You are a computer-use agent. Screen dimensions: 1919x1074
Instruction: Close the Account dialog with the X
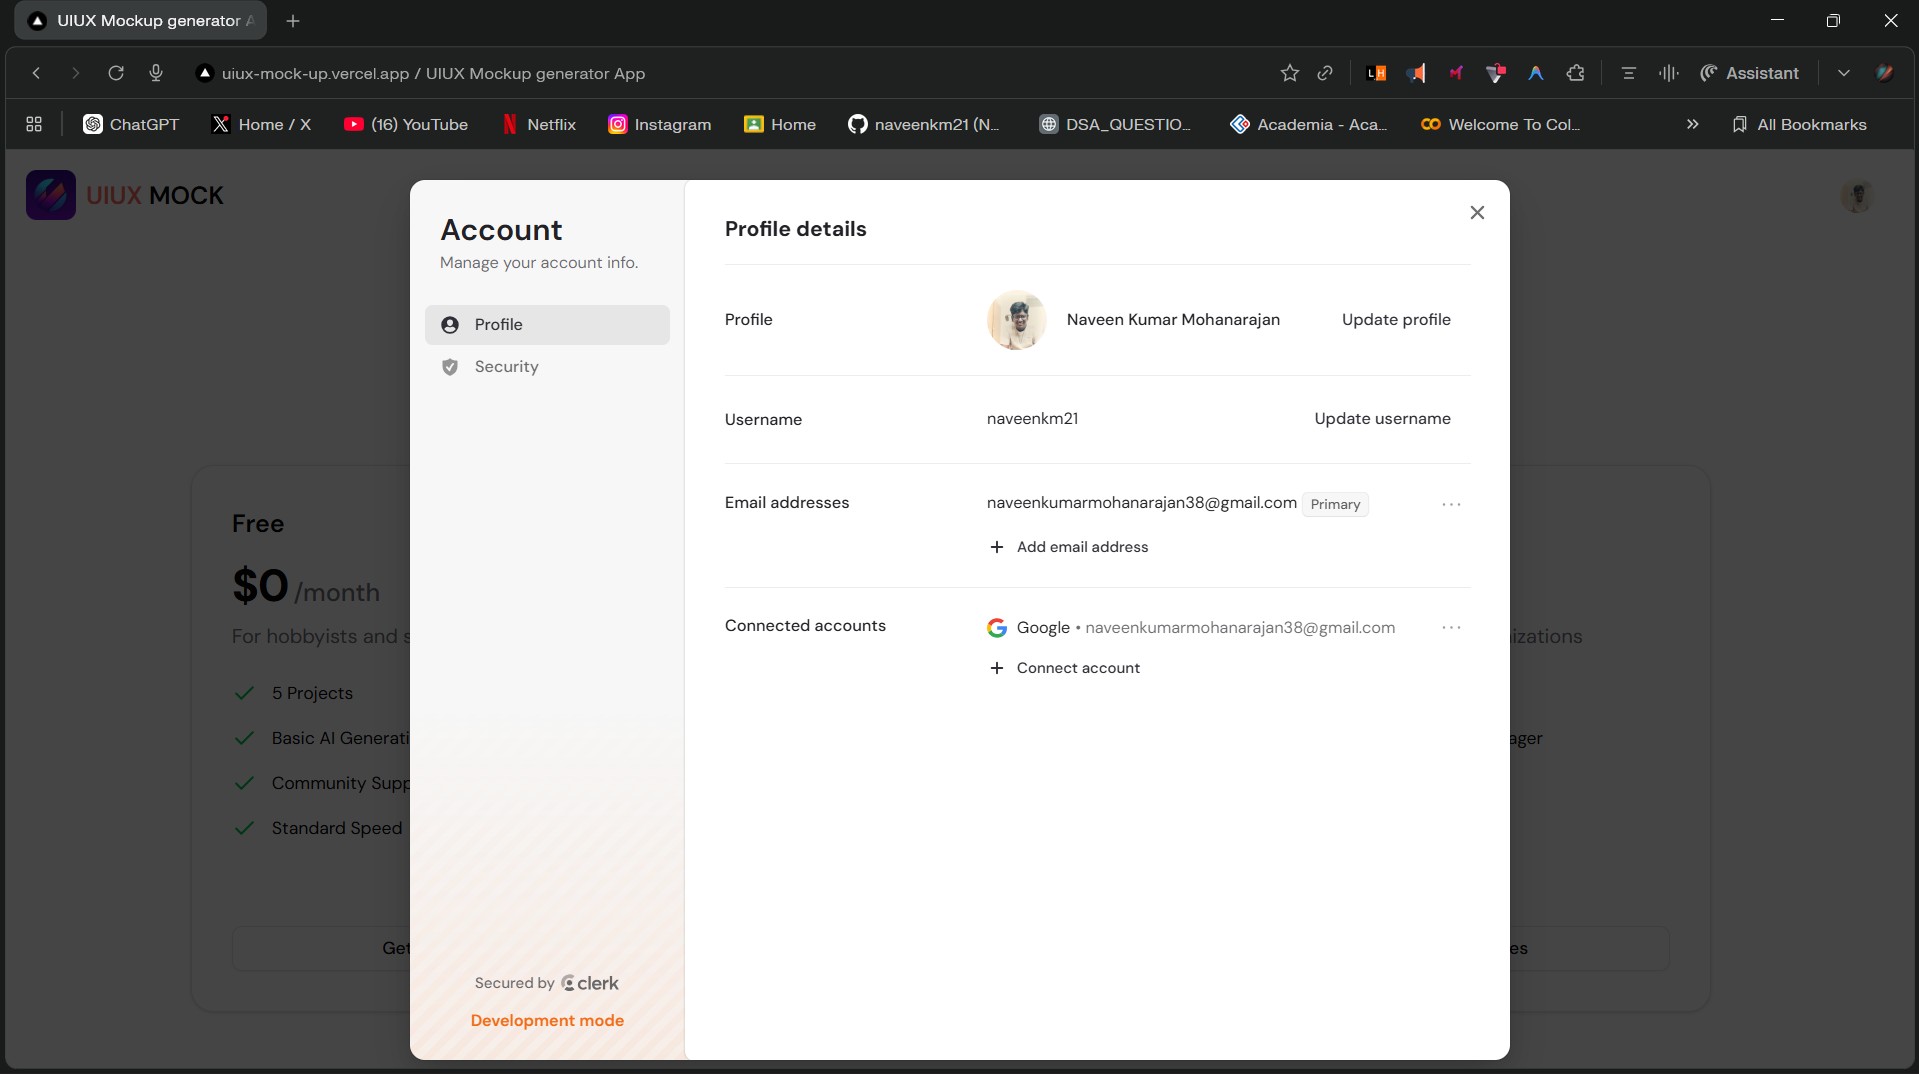coord(1477,213)
